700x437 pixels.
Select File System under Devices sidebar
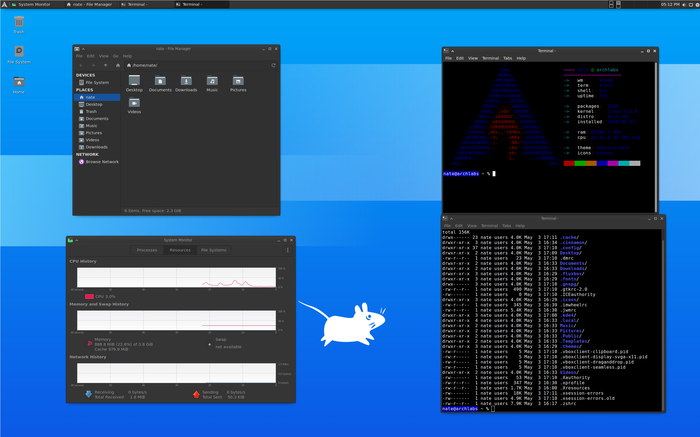pos(97,83)
